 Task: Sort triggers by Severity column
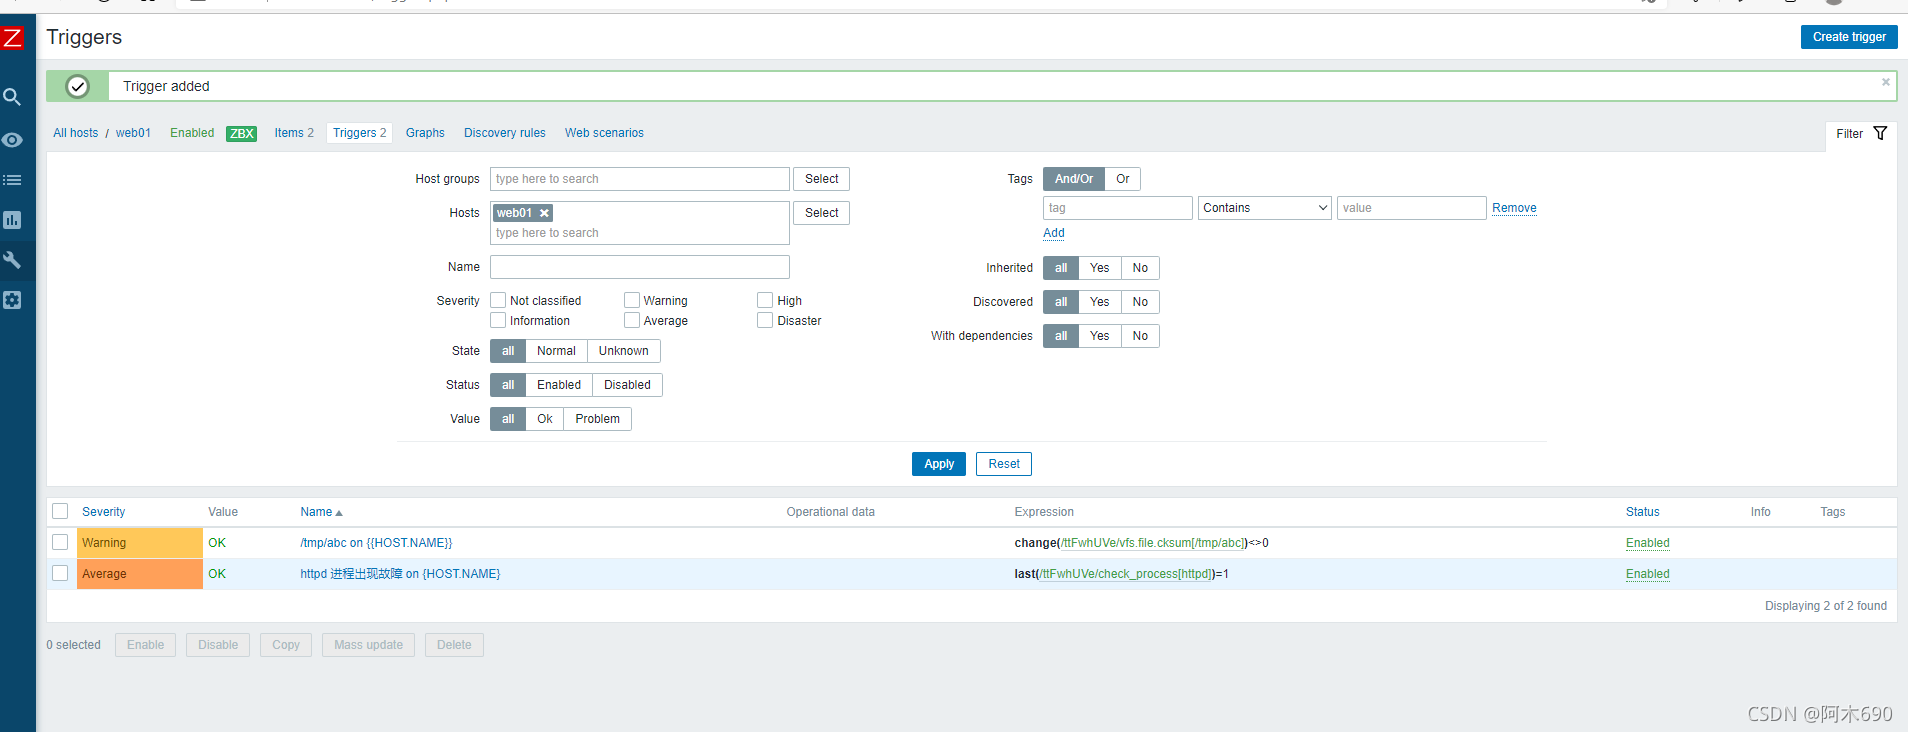104,512
